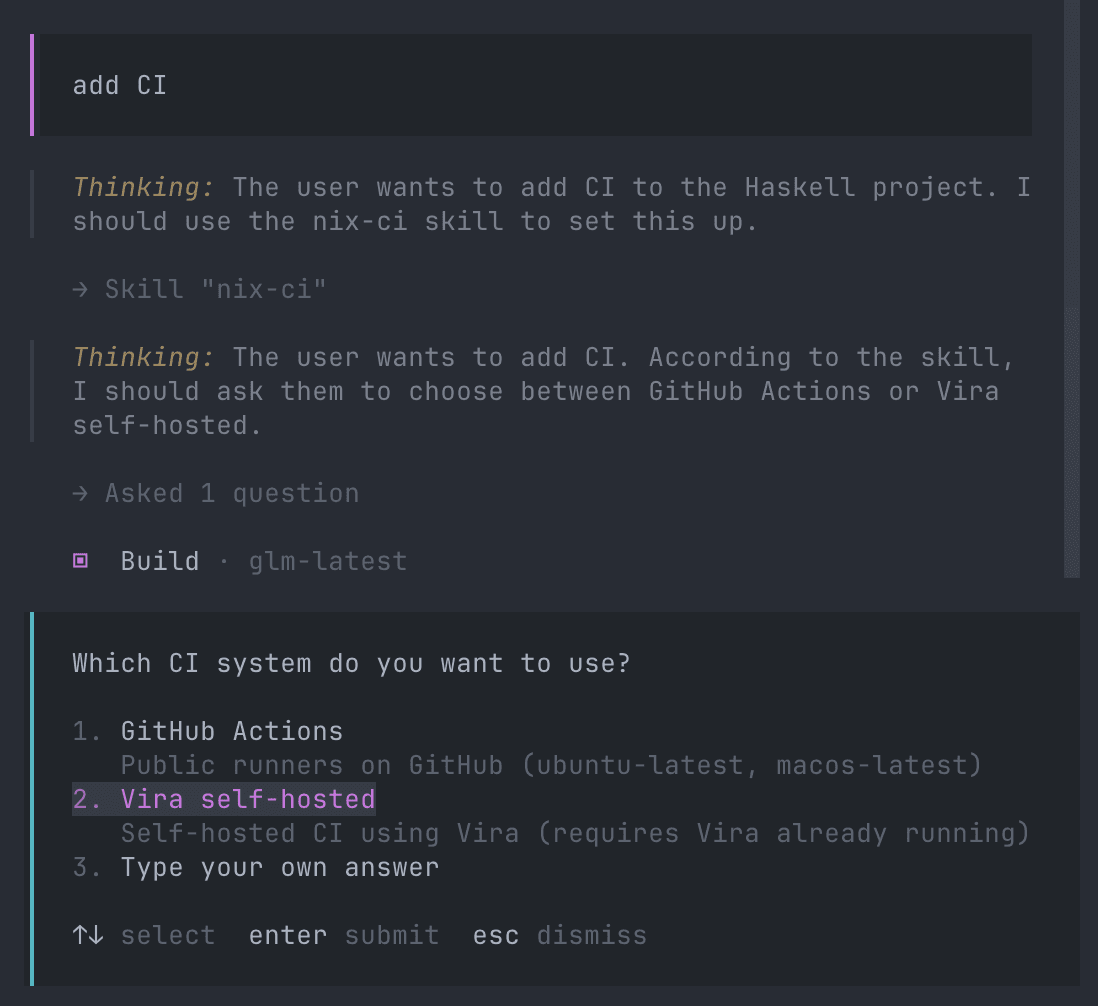Image resolution: width=1098 pixels, height=1006 pixels.
Task: Click the Self-hosted CI using Vira description
Action: (x=575, y=833)
